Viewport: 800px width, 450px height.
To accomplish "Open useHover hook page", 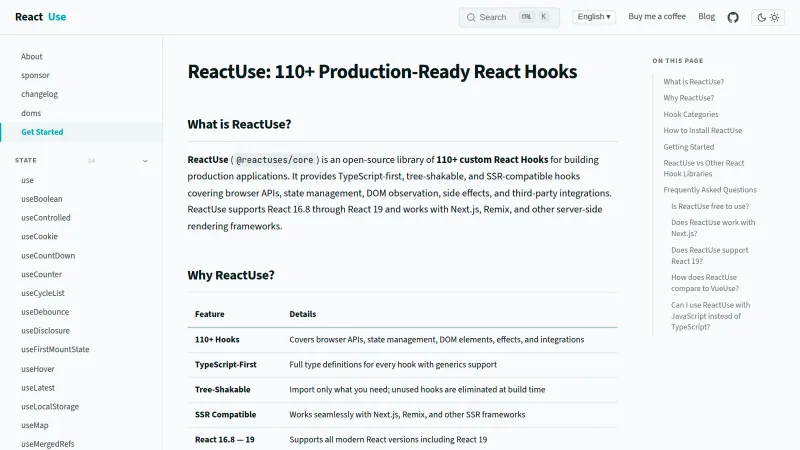I will click(37, 369).
